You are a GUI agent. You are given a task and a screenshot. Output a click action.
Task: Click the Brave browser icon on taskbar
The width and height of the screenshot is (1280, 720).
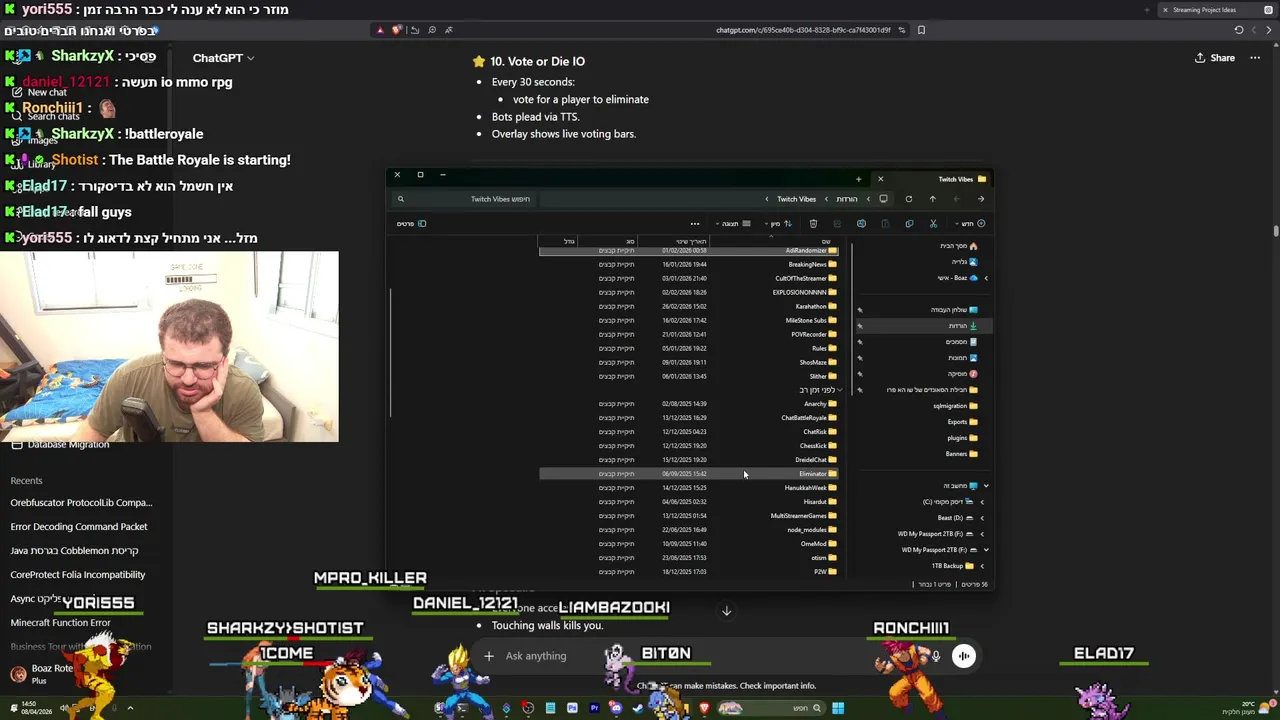coord(705,708)
